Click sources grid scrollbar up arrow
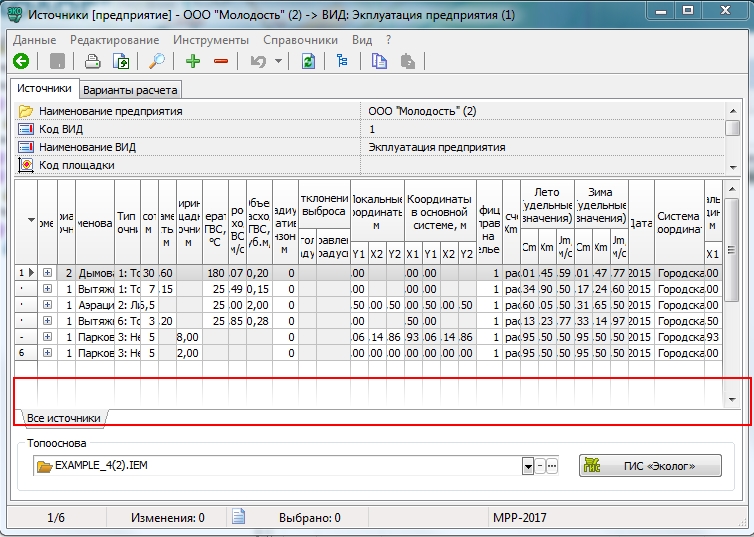The height and width of the screenshot is (537, 754). pos(732,189)
